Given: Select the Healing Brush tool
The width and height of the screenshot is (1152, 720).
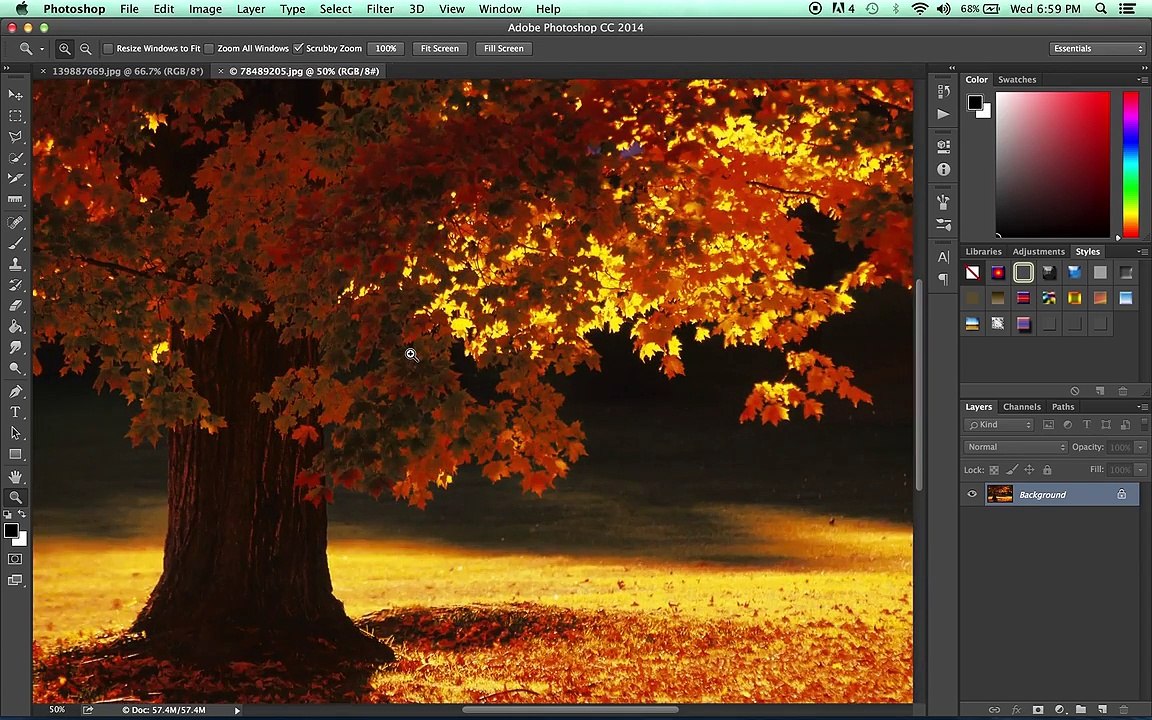Looking at the screenshot, I should coord(15,222).
